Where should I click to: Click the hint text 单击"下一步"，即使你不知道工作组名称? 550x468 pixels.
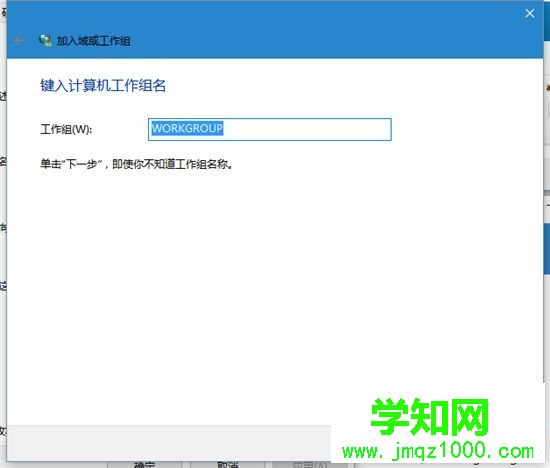tap(136, 164)
